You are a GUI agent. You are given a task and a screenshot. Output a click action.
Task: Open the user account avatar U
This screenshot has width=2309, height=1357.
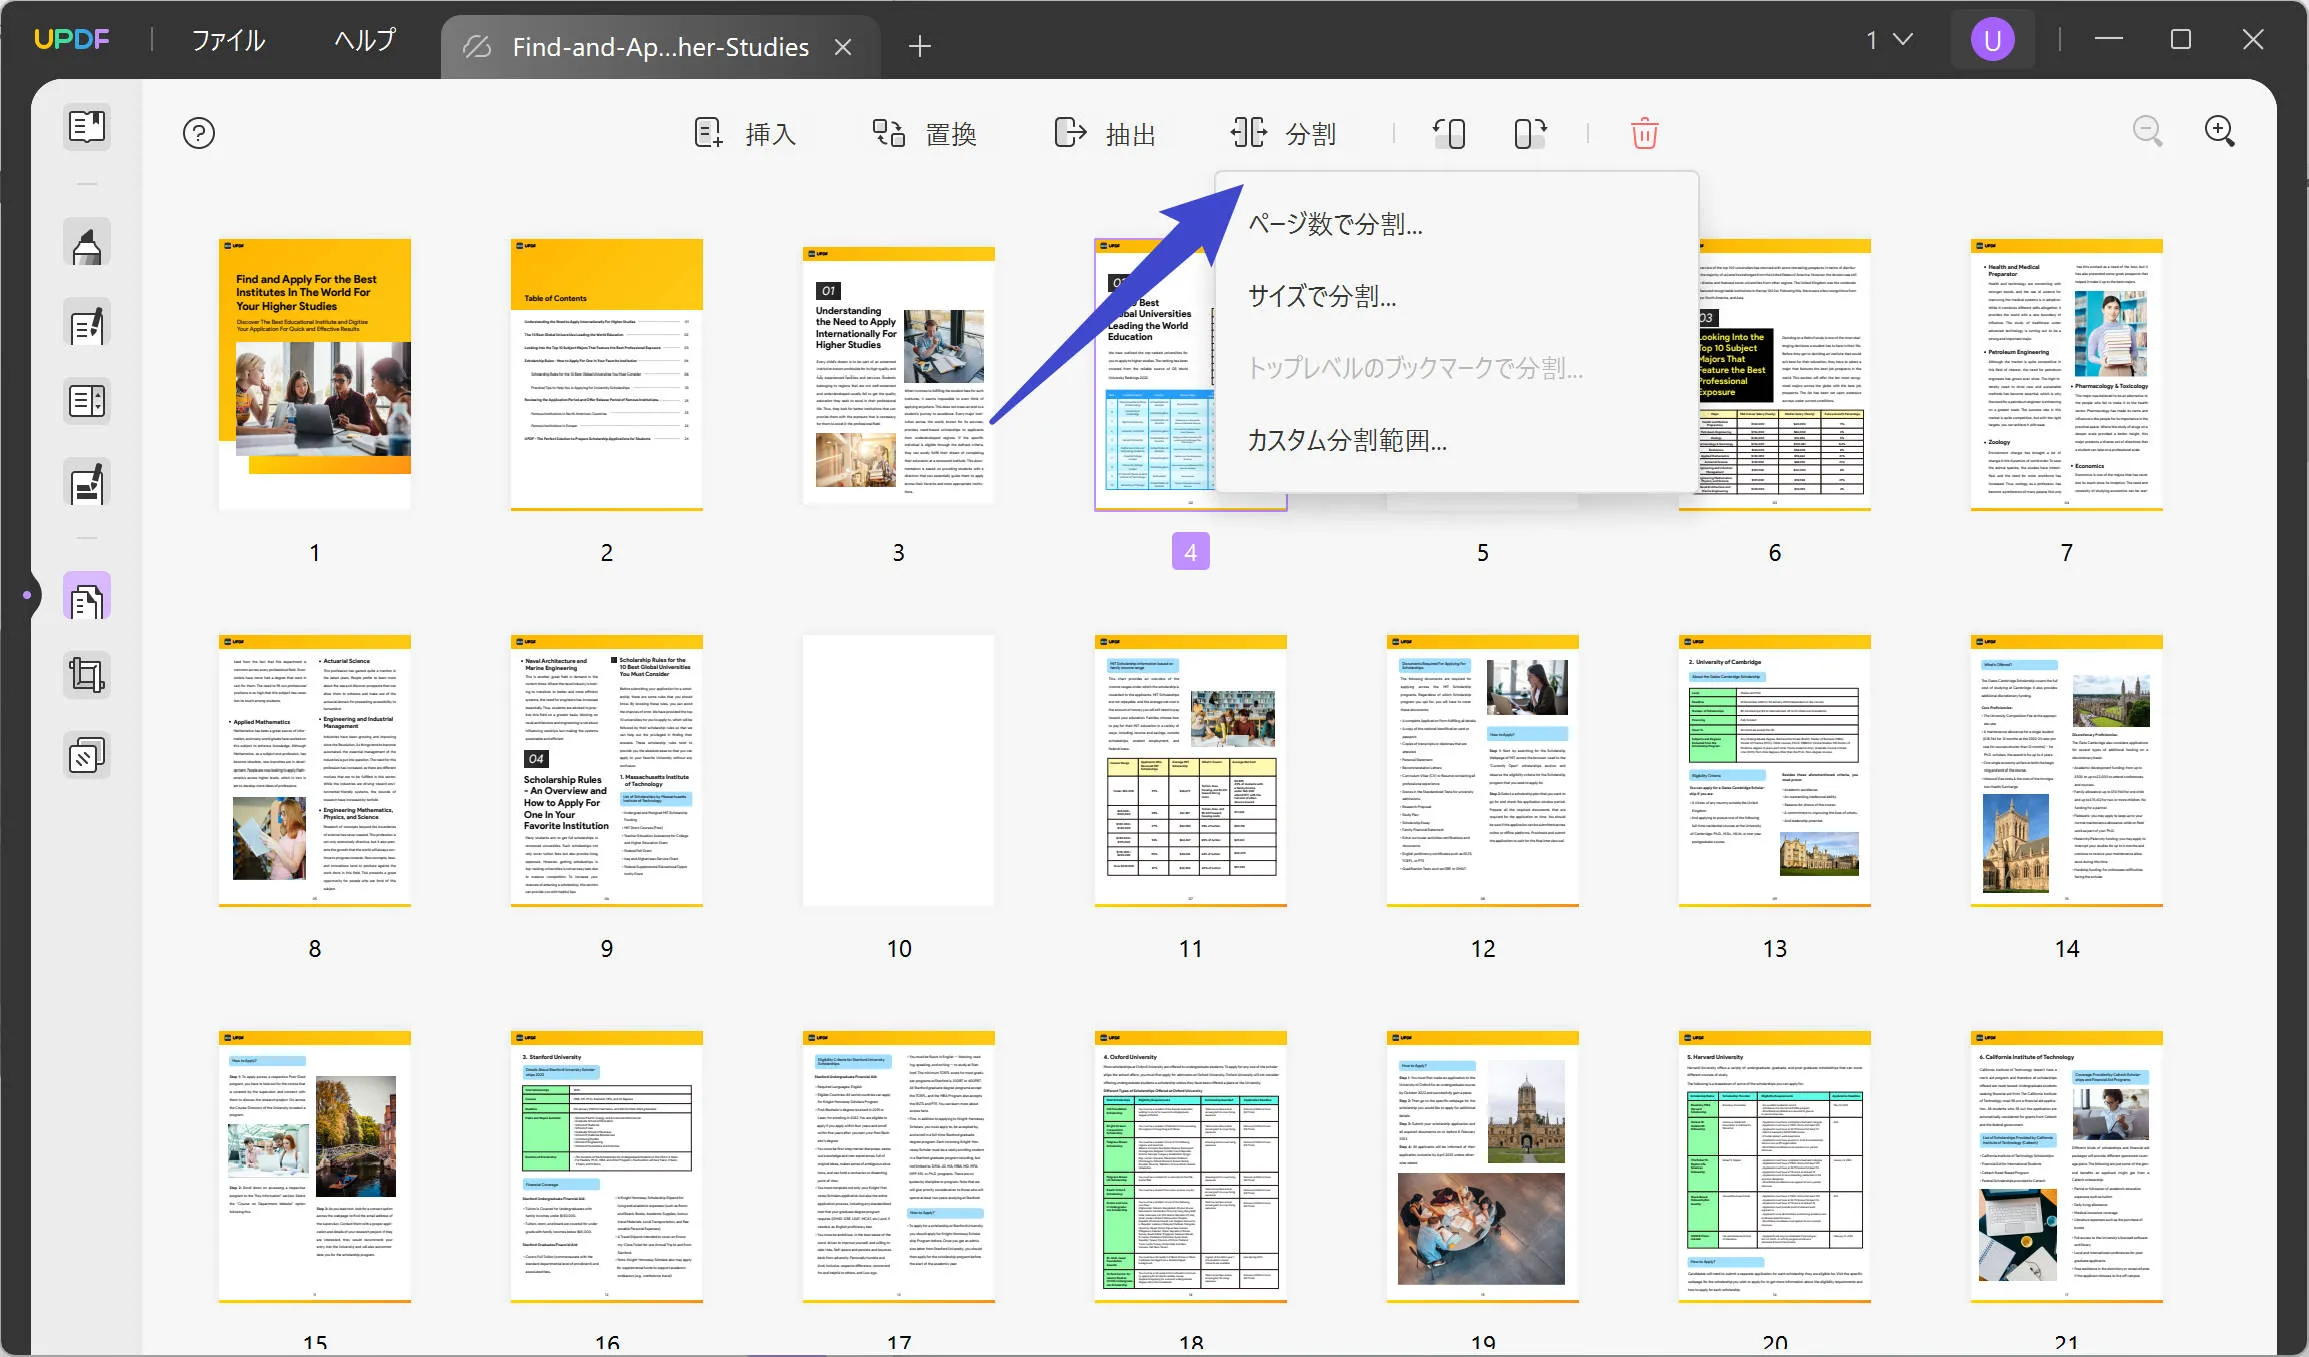coord(1992,40)
